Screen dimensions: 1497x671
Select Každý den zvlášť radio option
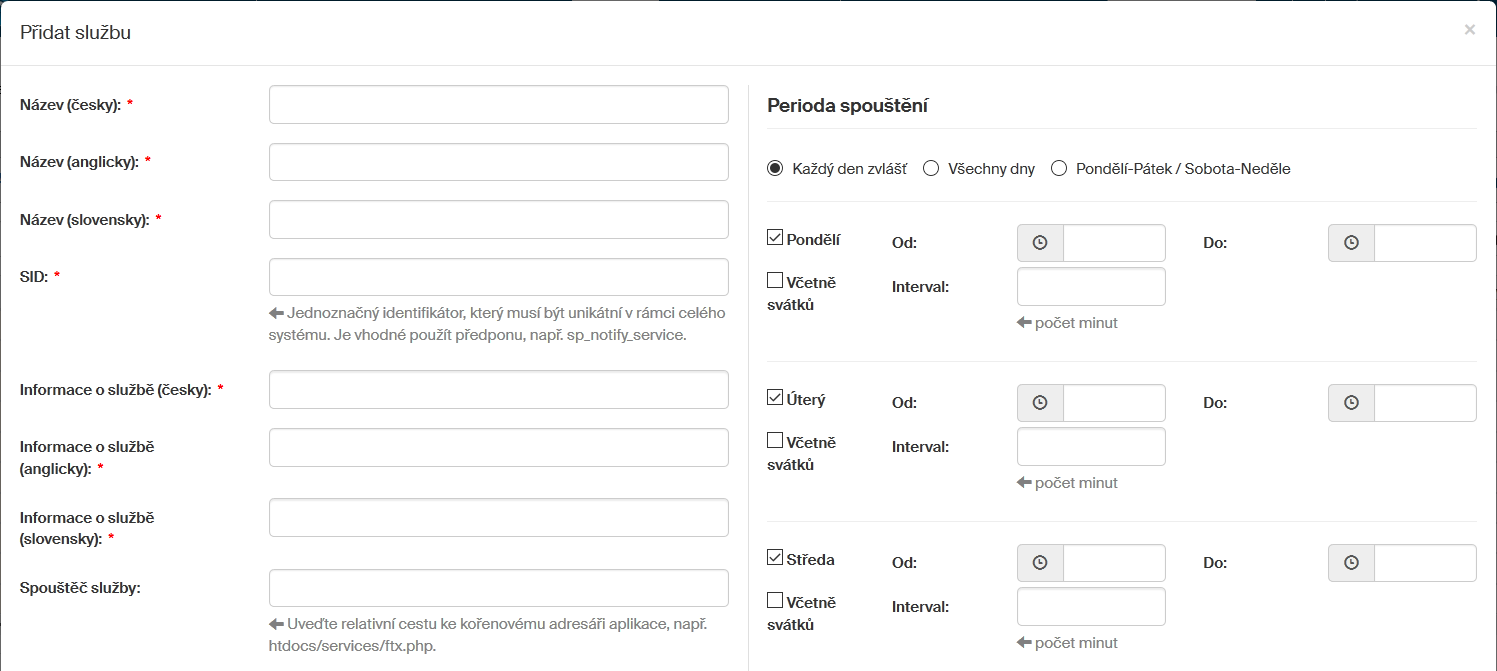(775, 169)
